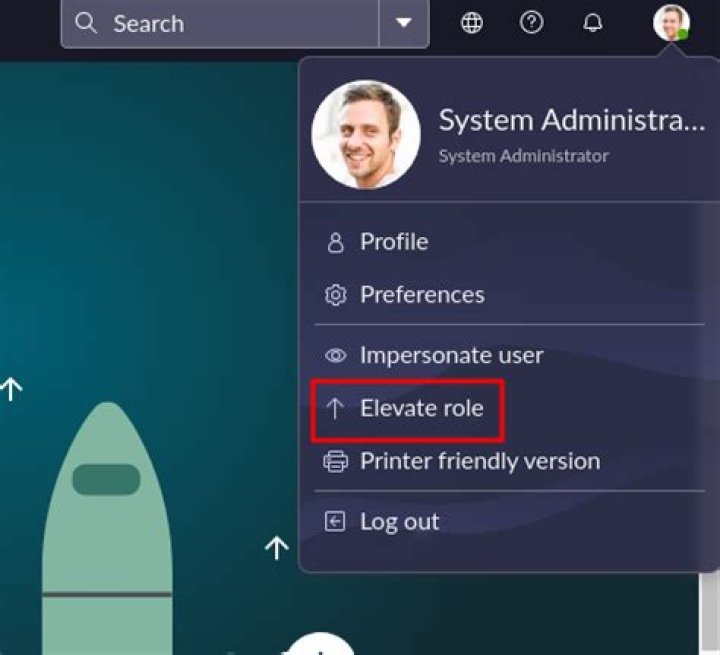
Task: Click the printer icon in user menu
Action: coord(336,461)
